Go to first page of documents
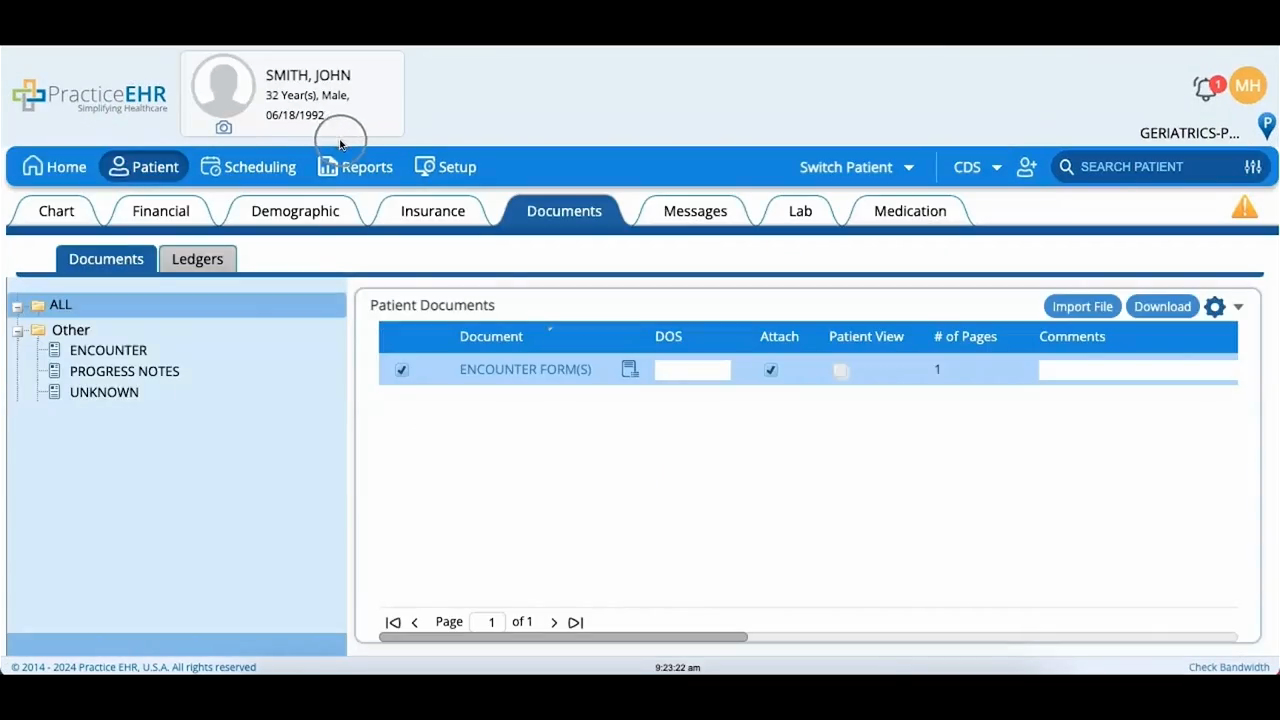The image size is (1280, 720). 393,623
